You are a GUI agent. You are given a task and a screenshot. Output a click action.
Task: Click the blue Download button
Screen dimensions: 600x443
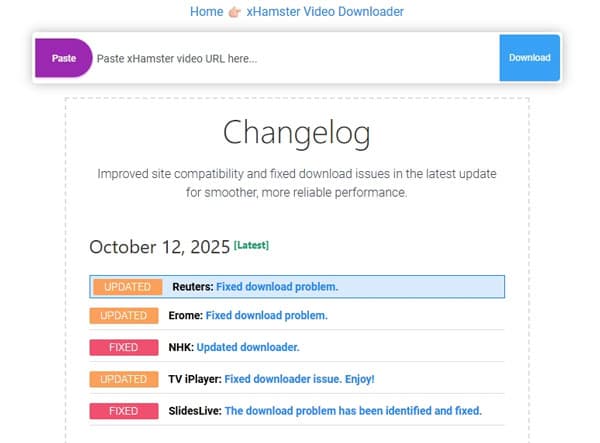529,58
